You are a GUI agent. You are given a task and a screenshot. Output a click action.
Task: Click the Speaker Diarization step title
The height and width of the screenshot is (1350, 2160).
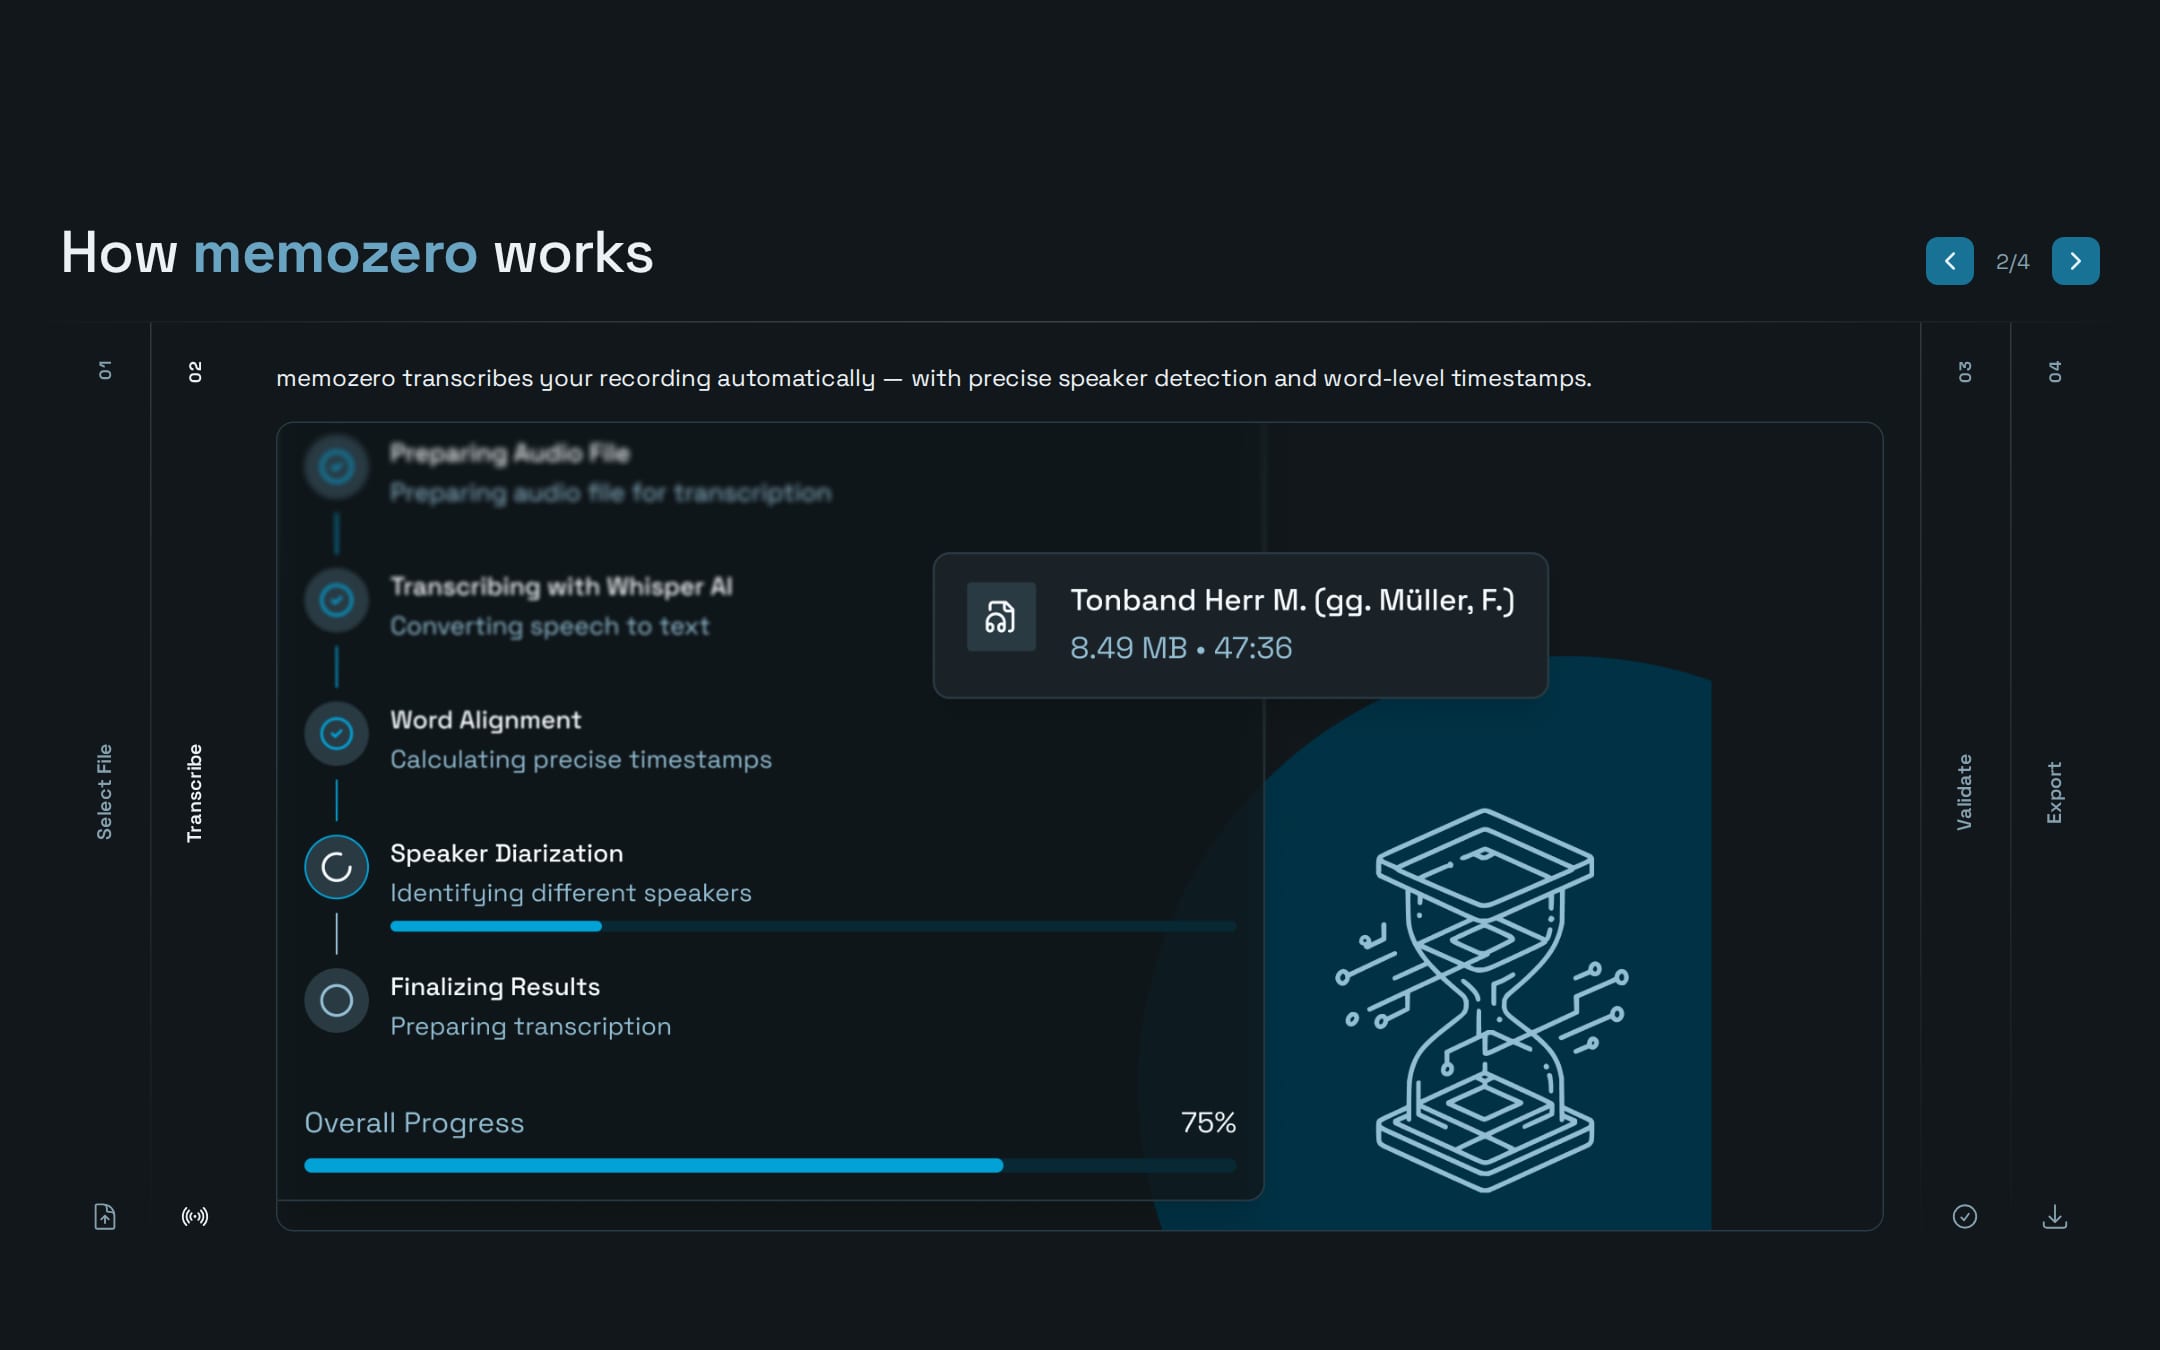pos(506,853)
